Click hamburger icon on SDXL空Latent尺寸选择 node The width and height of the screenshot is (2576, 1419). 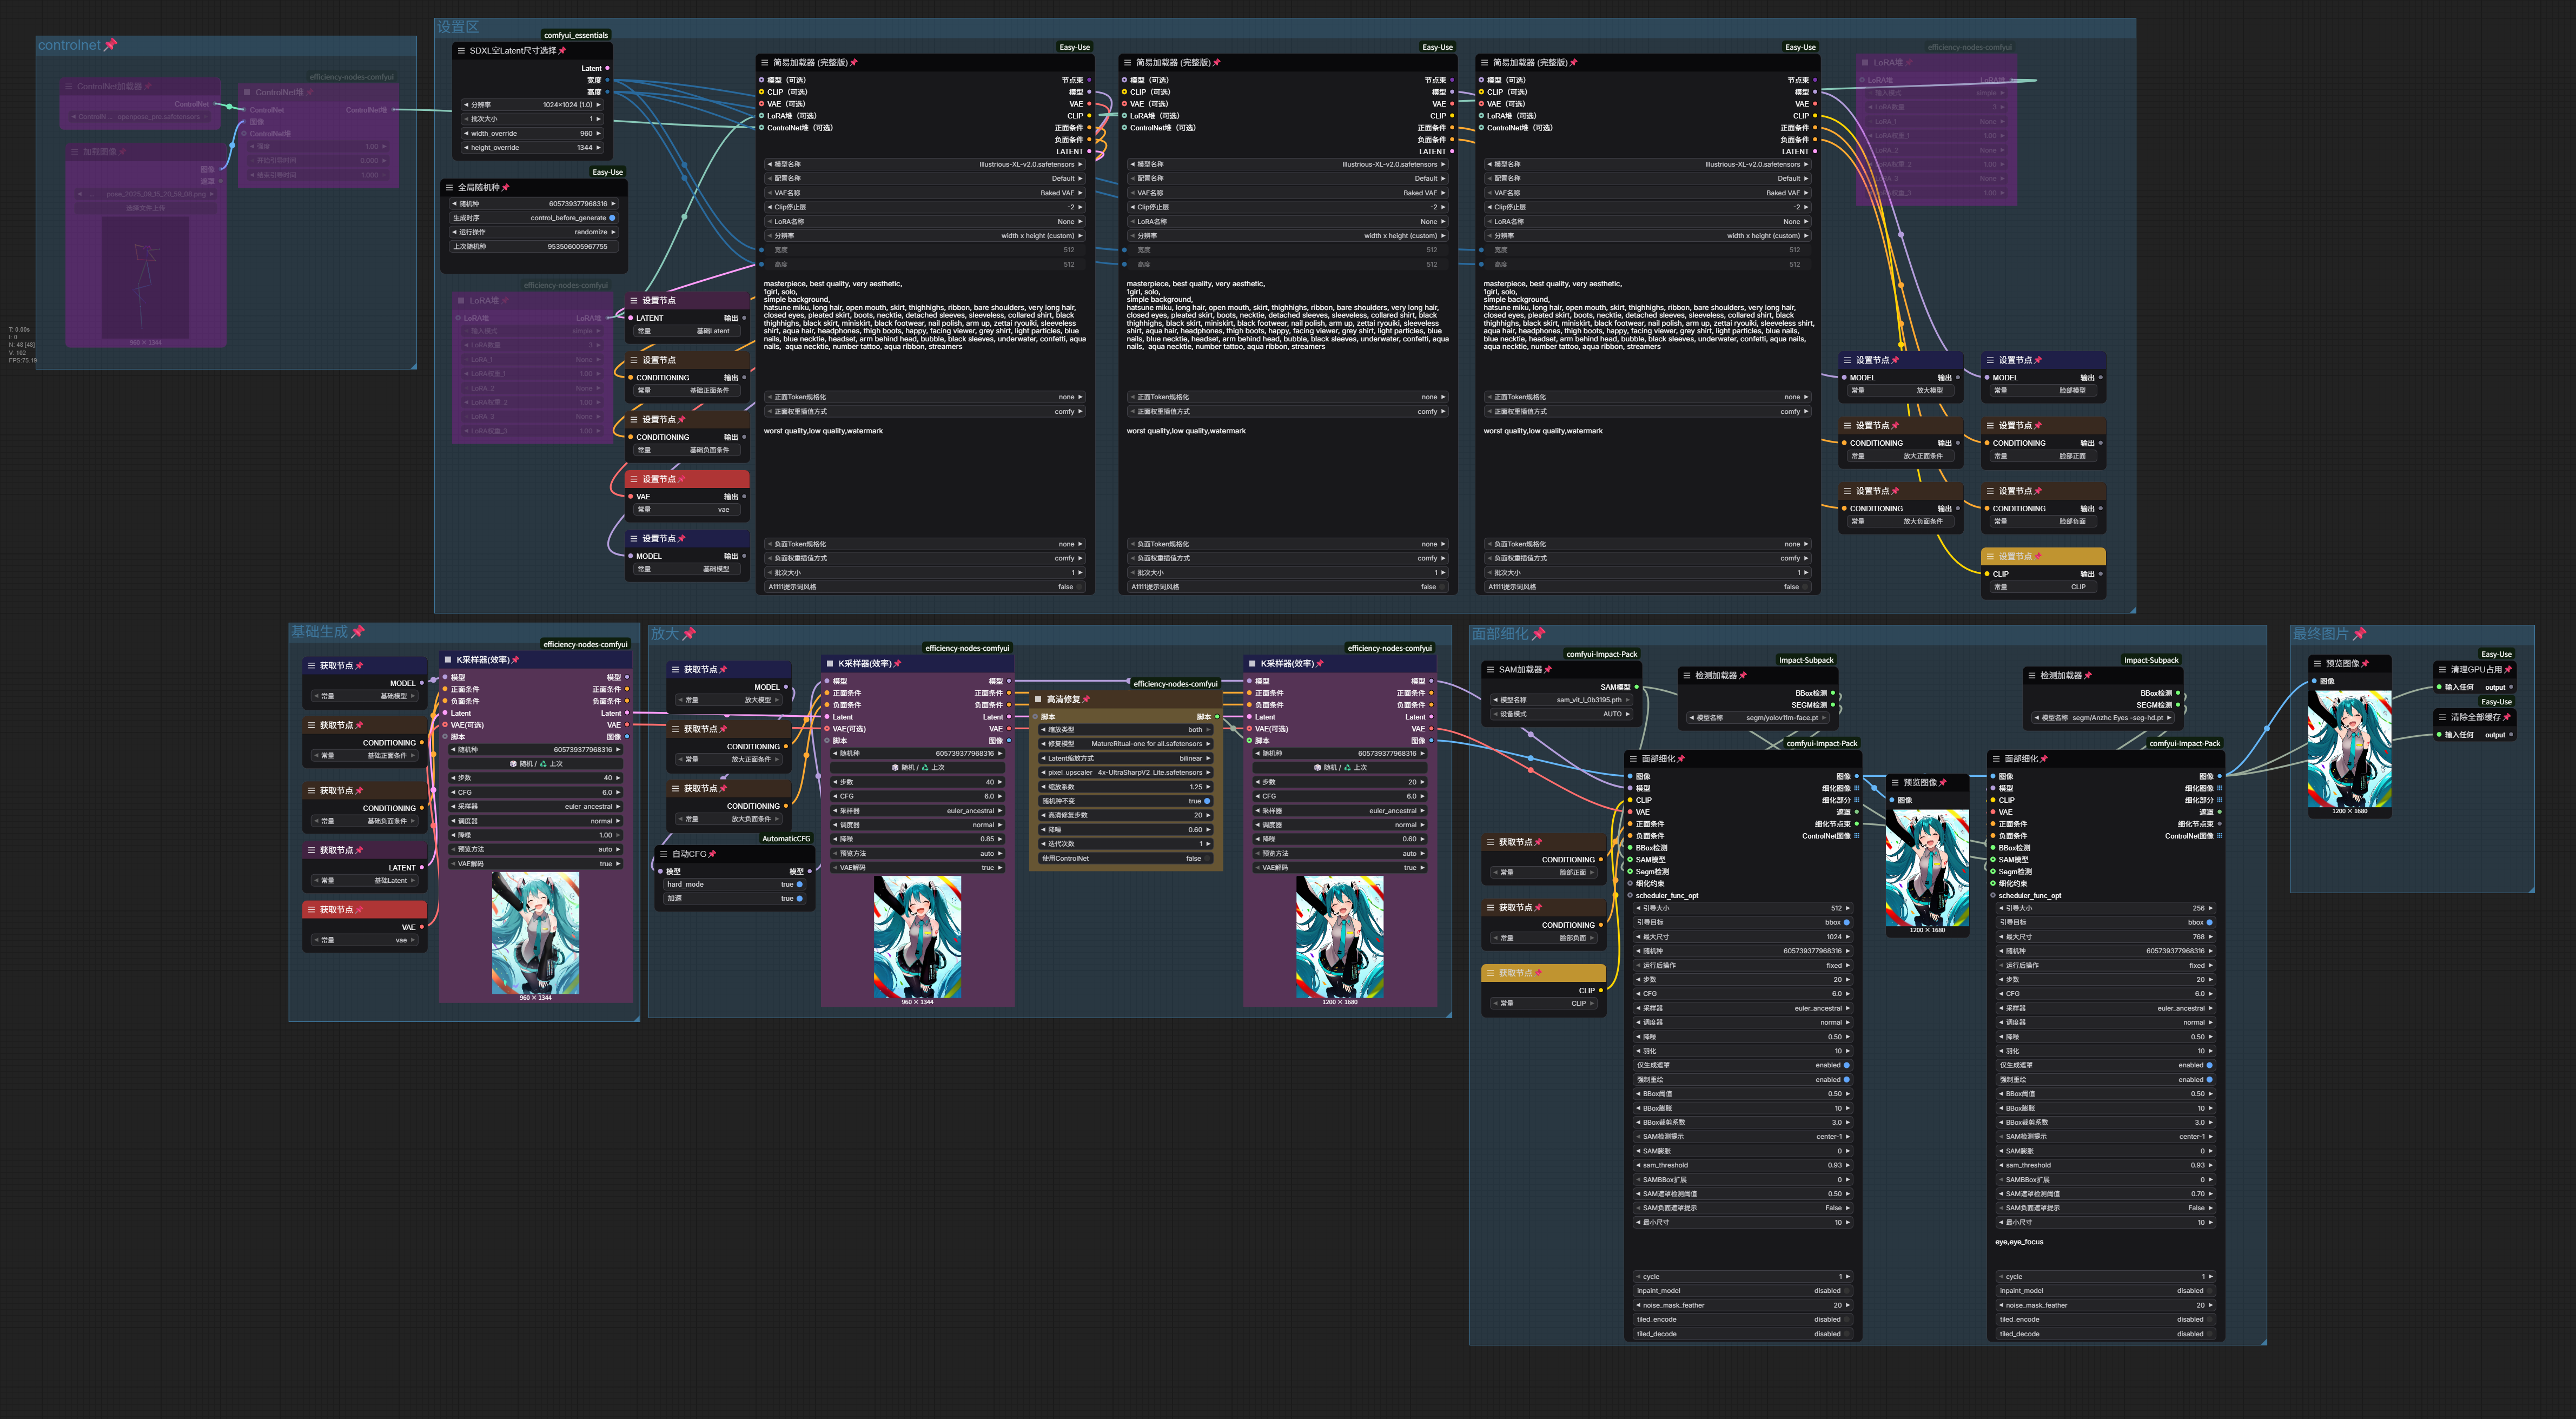click(x=461, y=51)
